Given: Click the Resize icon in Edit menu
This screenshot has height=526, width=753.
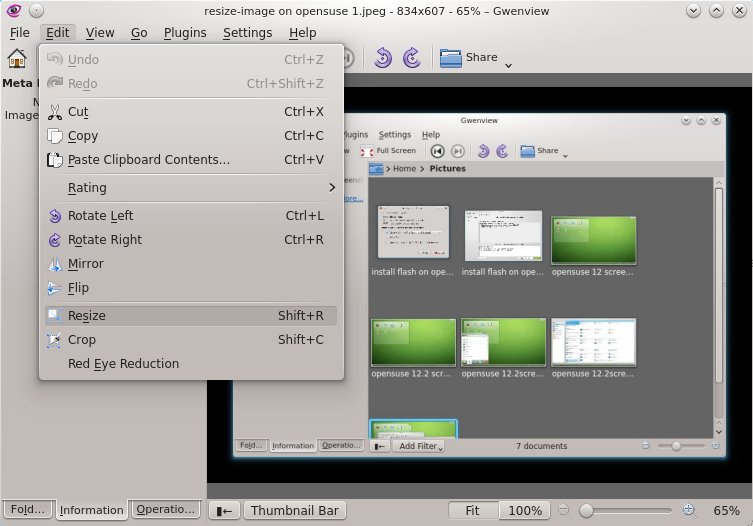Looking at the screenshot, I should 54,315.
